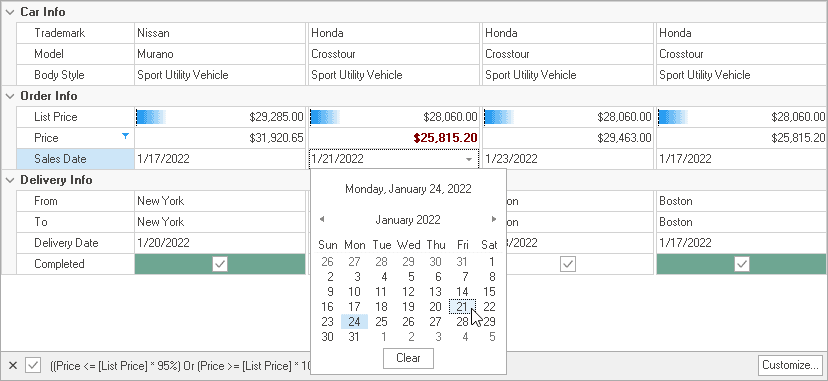Remove the filter with the X icon
Screen dimensions: 828x381
tap(13, 365)
